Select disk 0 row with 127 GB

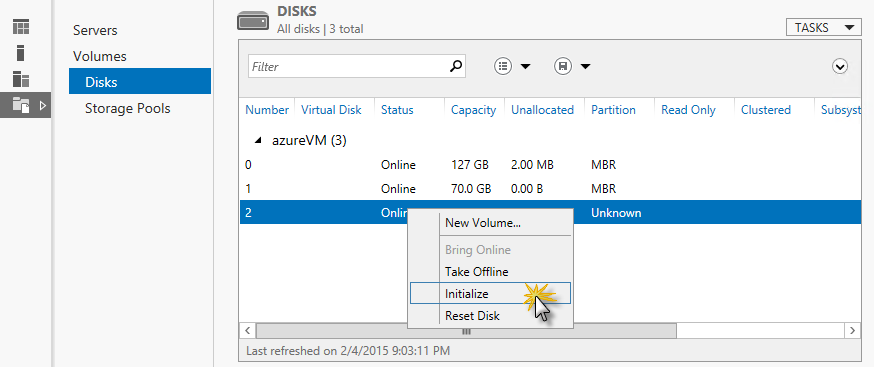pos(551,165)
